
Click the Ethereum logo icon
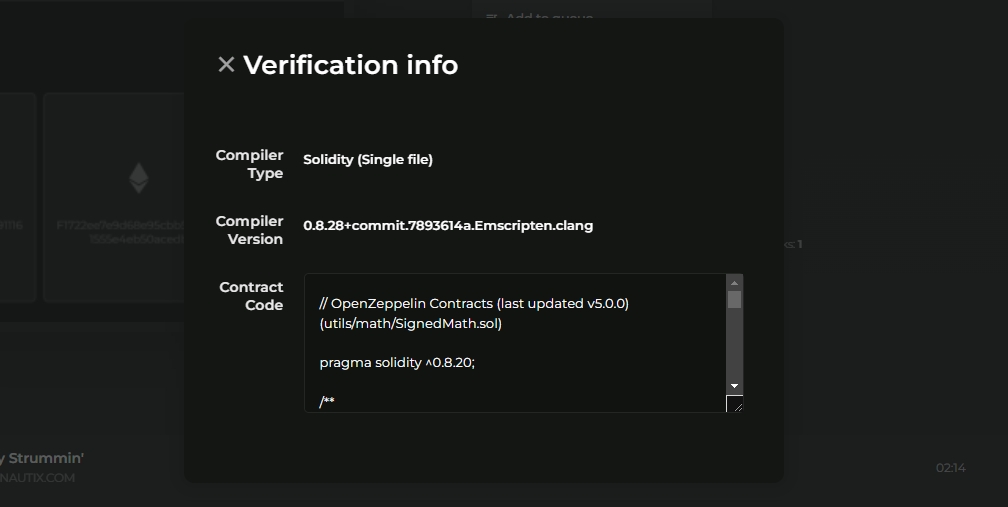tap(138, 178)
